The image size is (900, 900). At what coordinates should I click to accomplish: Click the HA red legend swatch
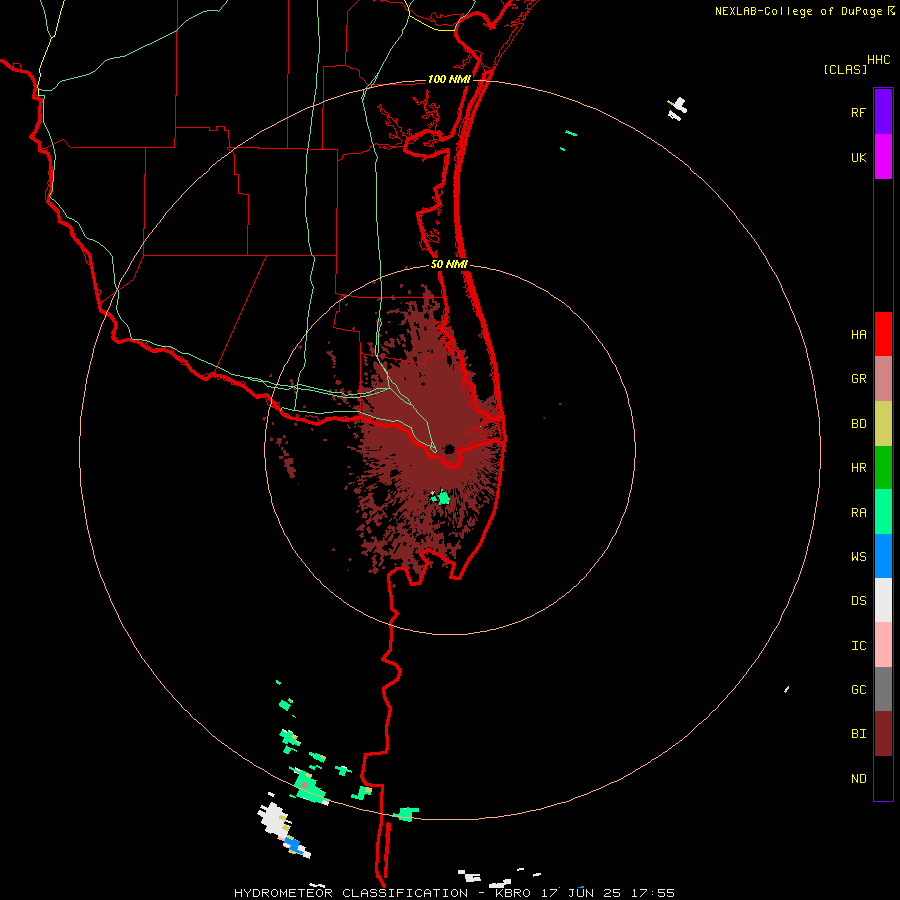click(883, 334)
